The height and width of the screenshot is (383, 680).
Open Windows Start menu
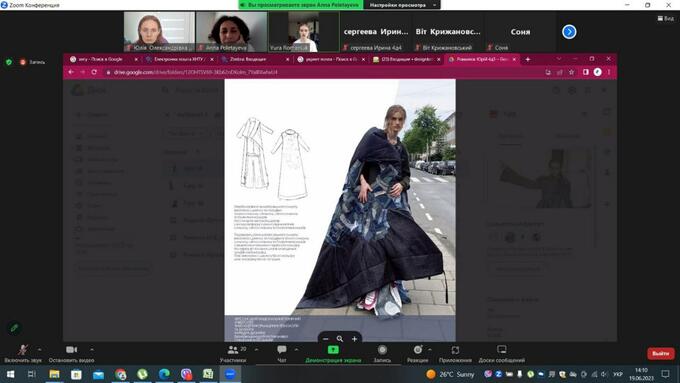pos(10,374)
